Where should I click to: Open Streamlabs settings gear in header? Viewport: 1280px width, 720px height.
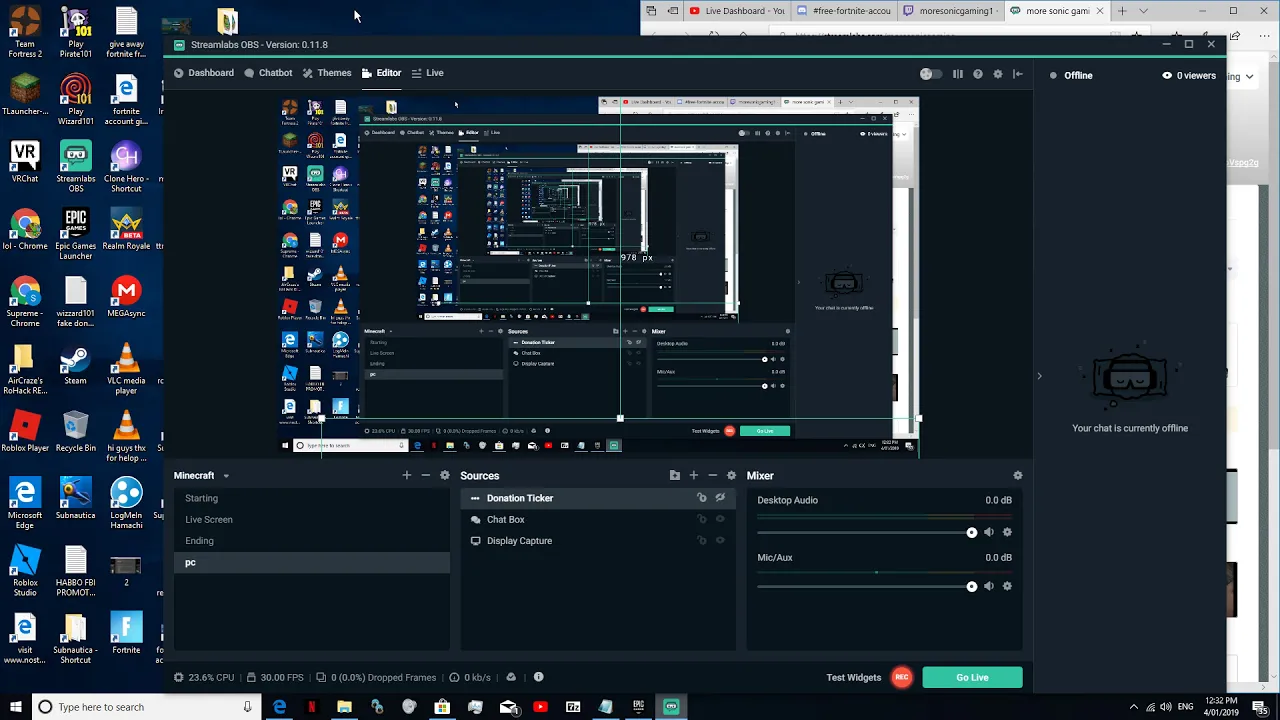[997, 73]
